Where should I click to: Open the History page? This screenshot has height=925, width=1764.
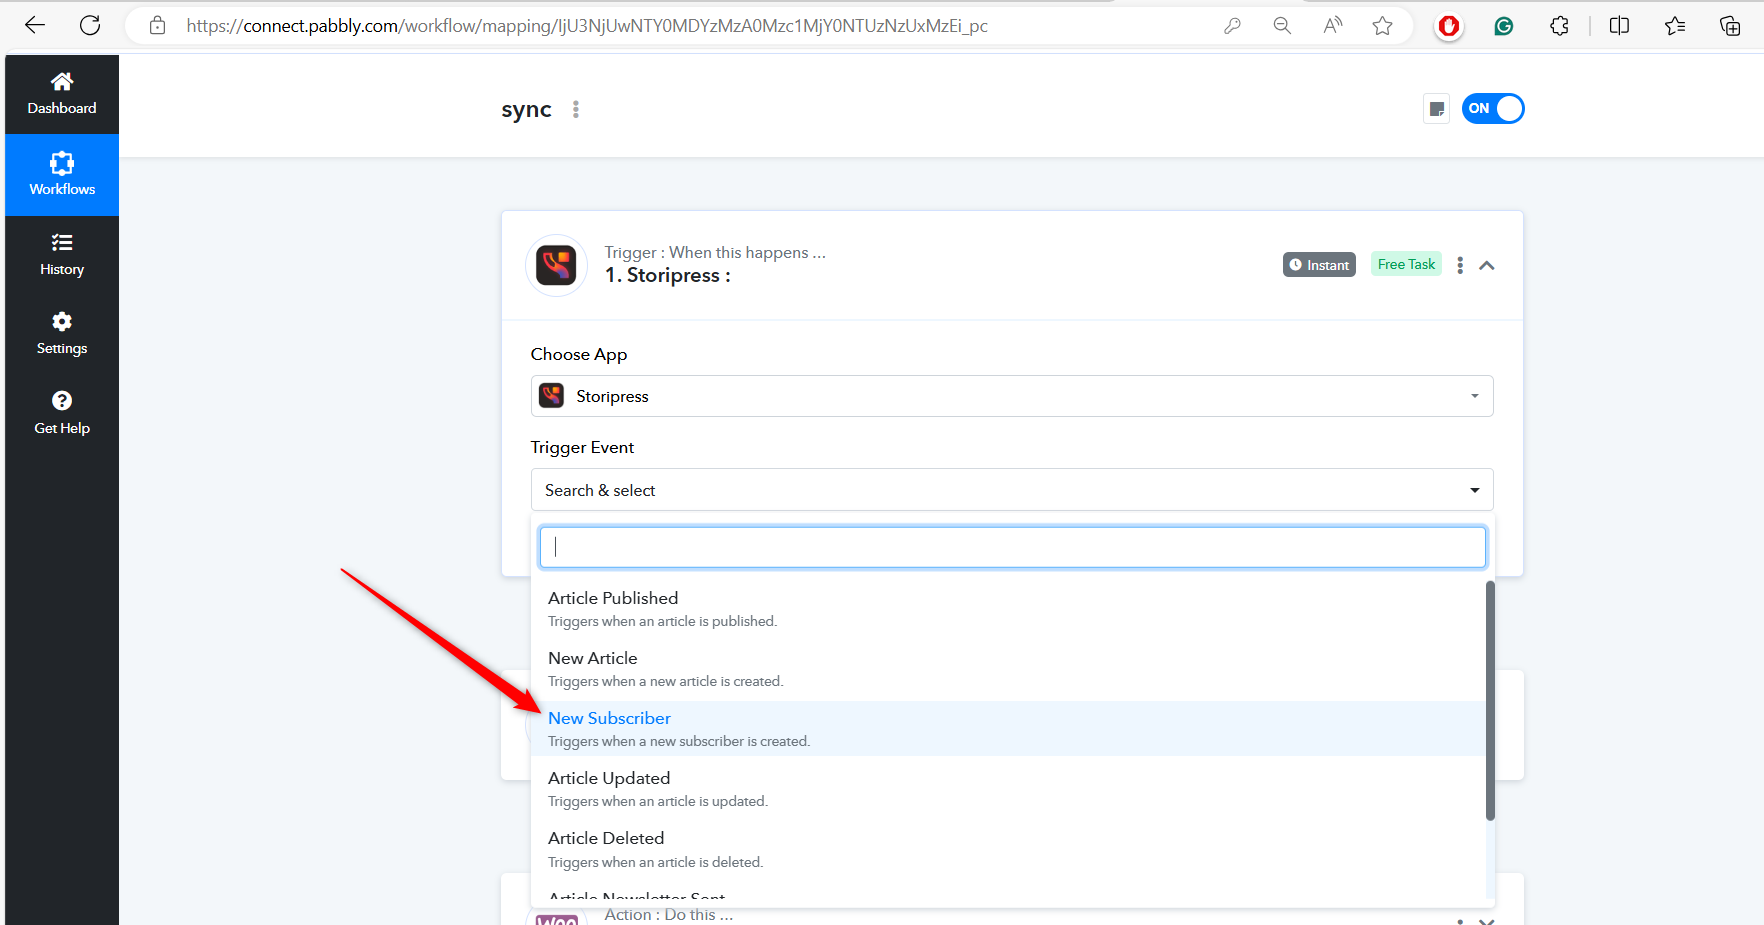tap(62, 254)
